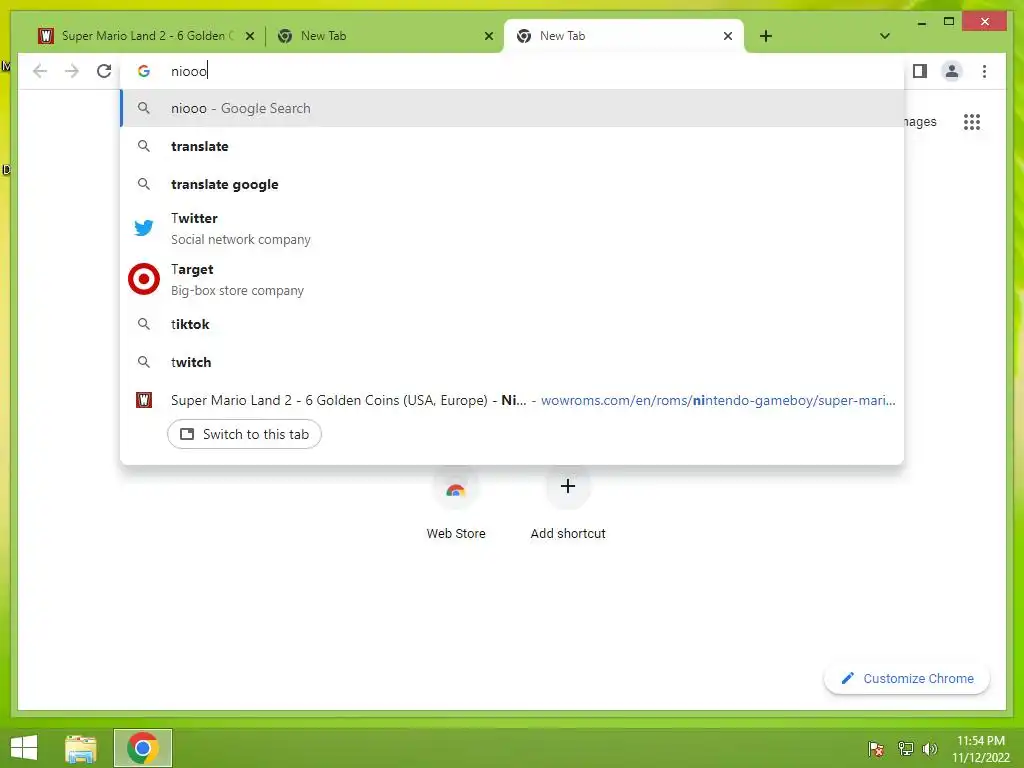Click the Switch to this tab button
This screenshot has width=1024, height=768.
pos(244,434)
